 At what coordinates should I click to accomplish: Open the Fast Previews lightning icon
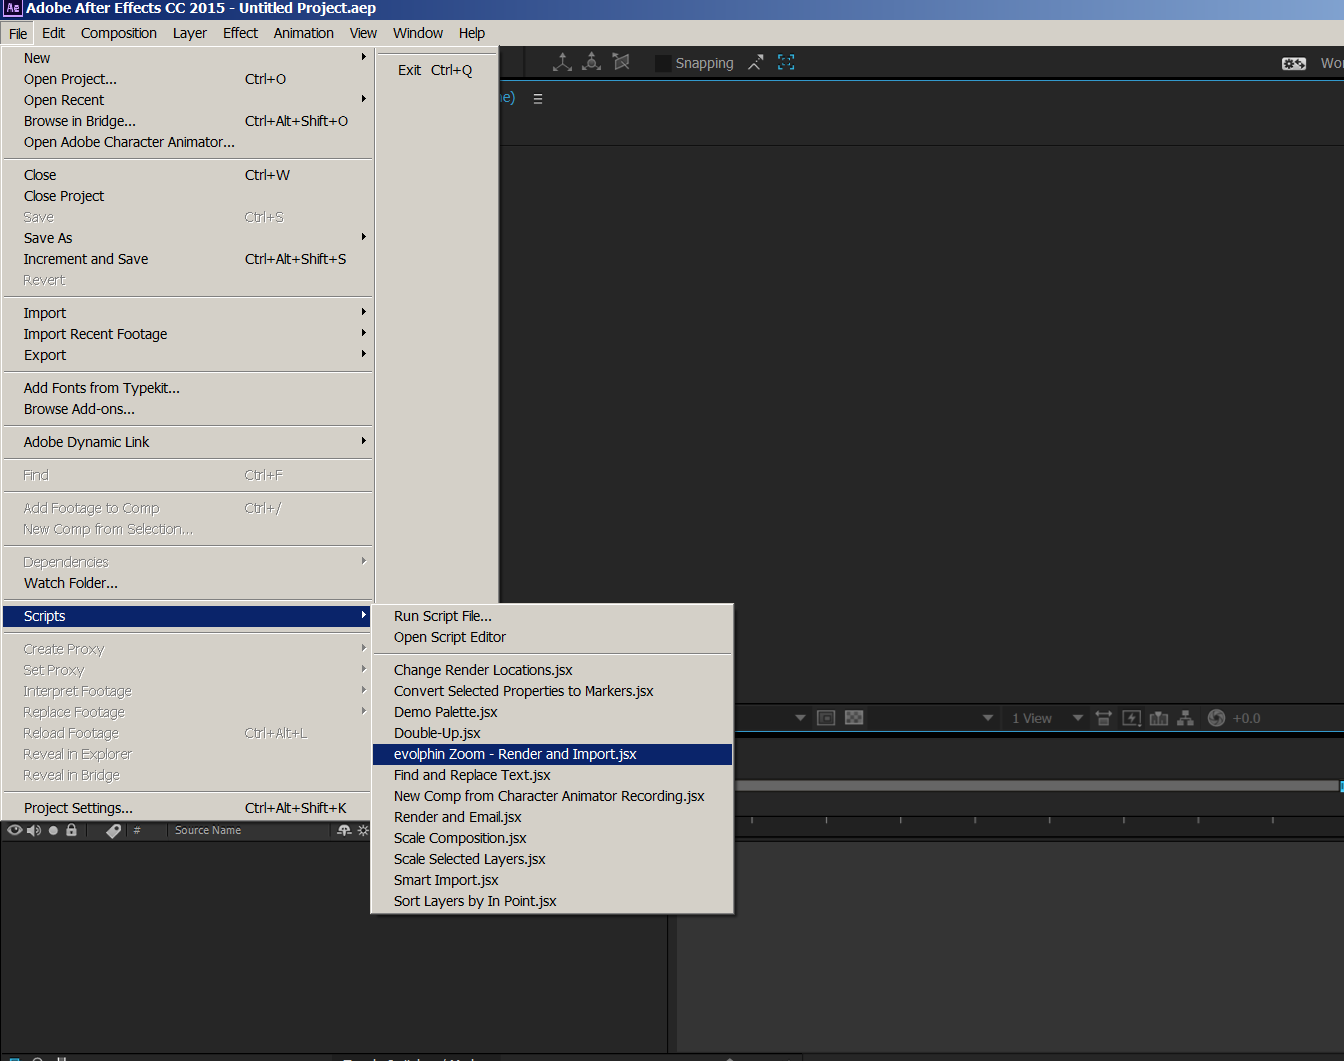[1132, 718]
